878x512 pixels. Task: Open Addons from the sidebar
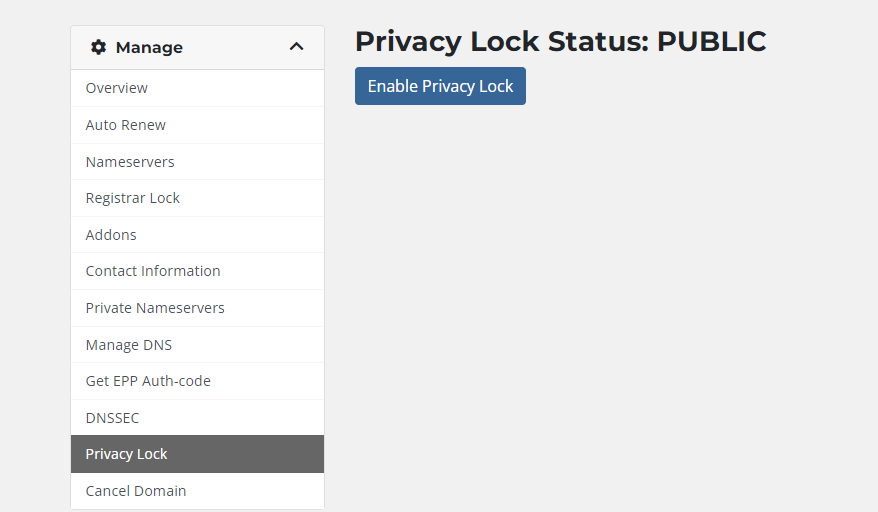tap(197, 235)
